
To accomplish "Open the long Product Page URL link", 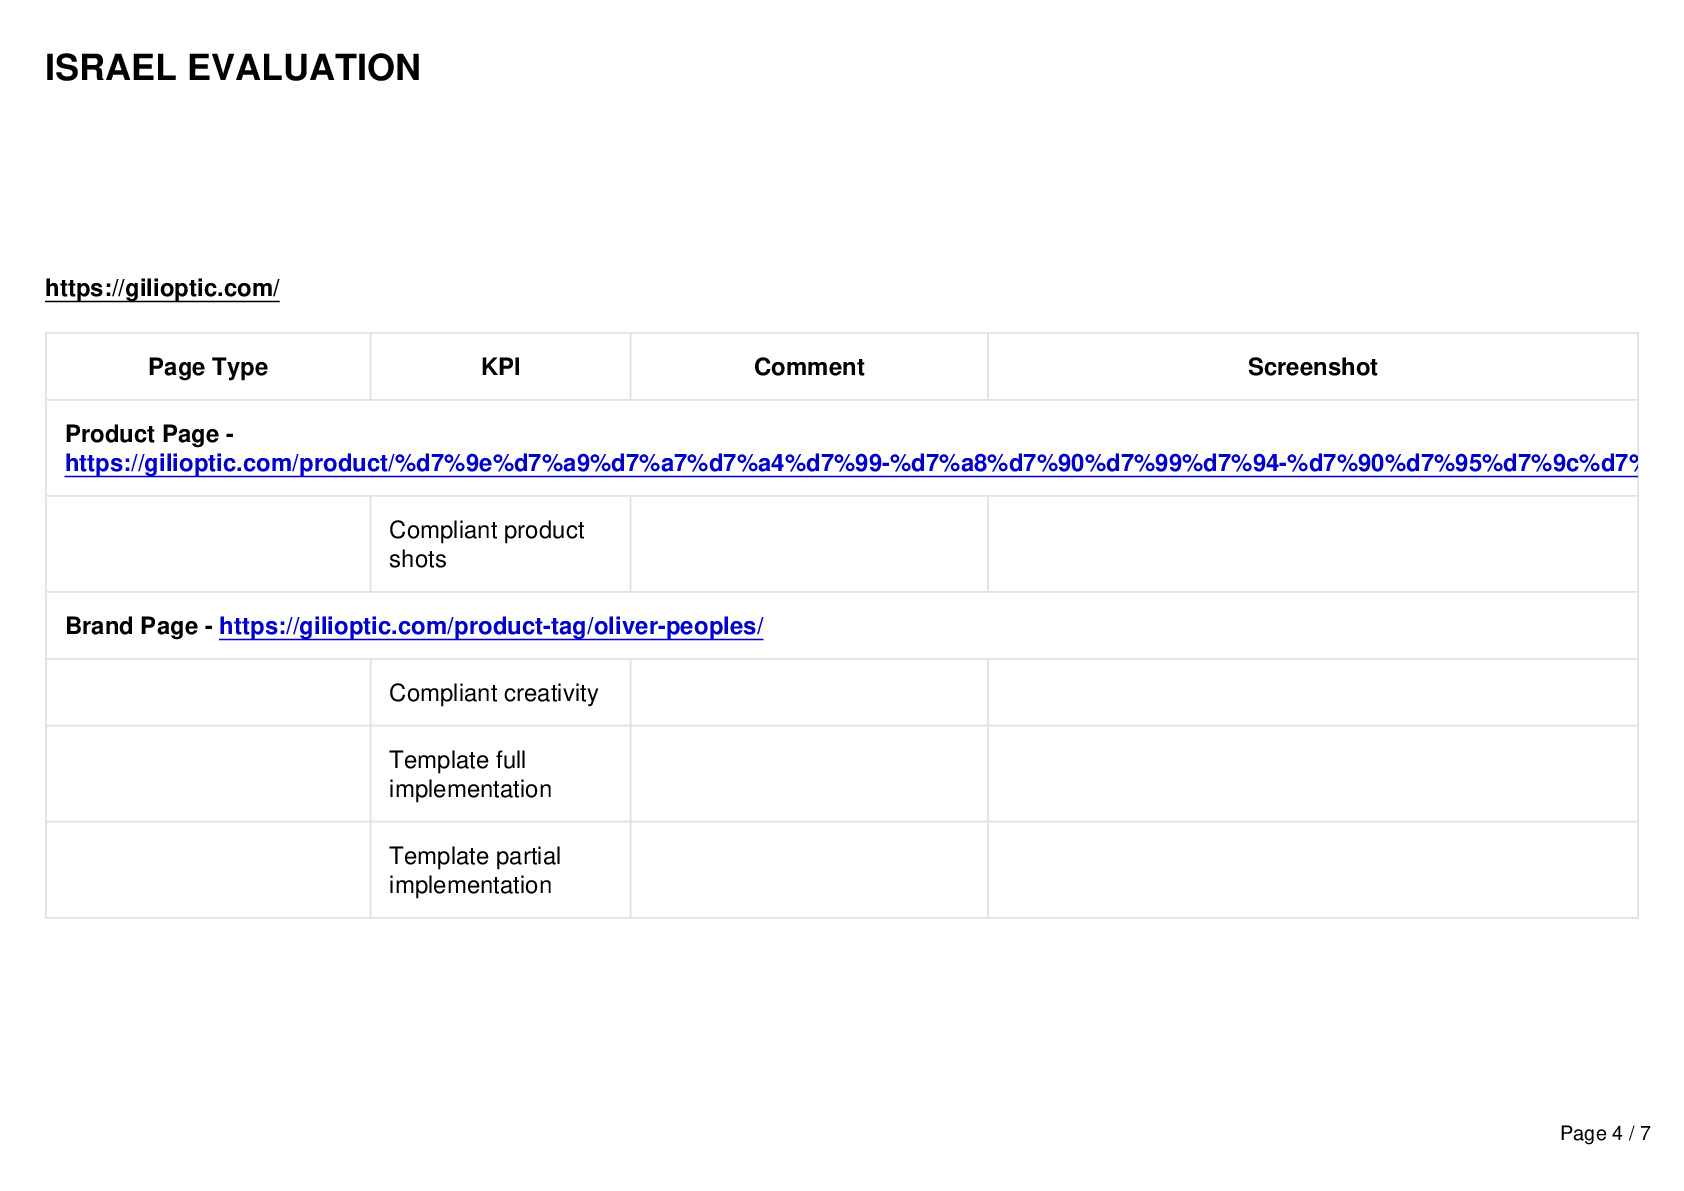I will (852, 463).
